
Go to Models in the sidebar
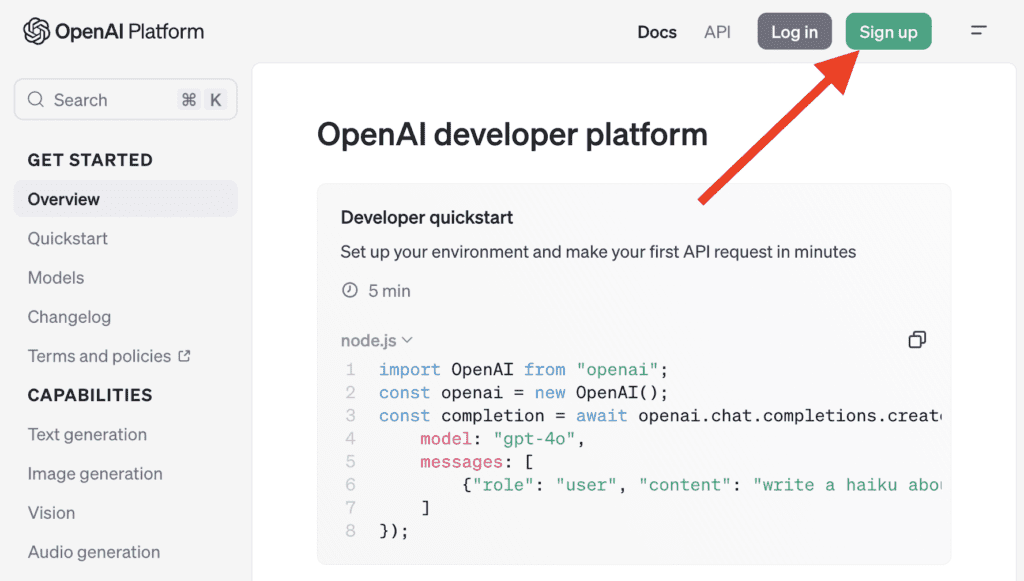point(56,277)
